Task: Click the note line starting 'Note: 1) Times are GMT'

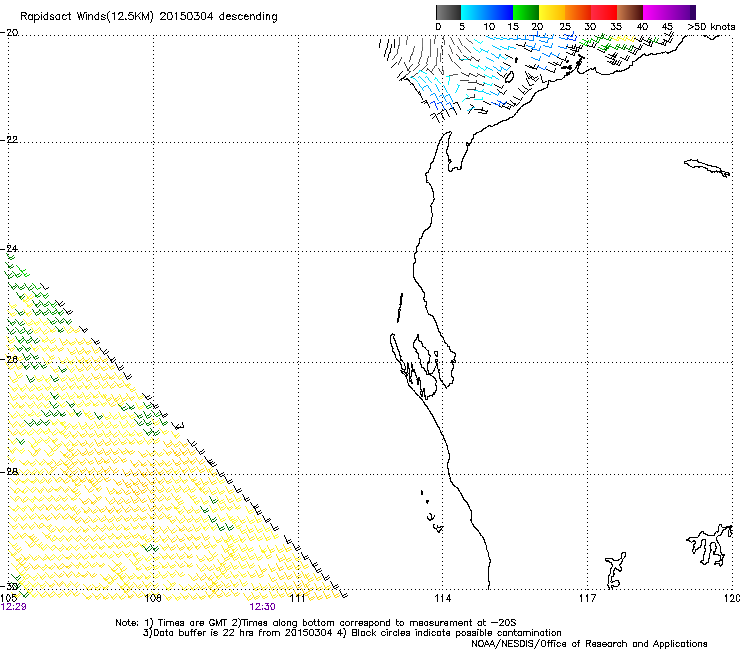Action: pos(316,623)
